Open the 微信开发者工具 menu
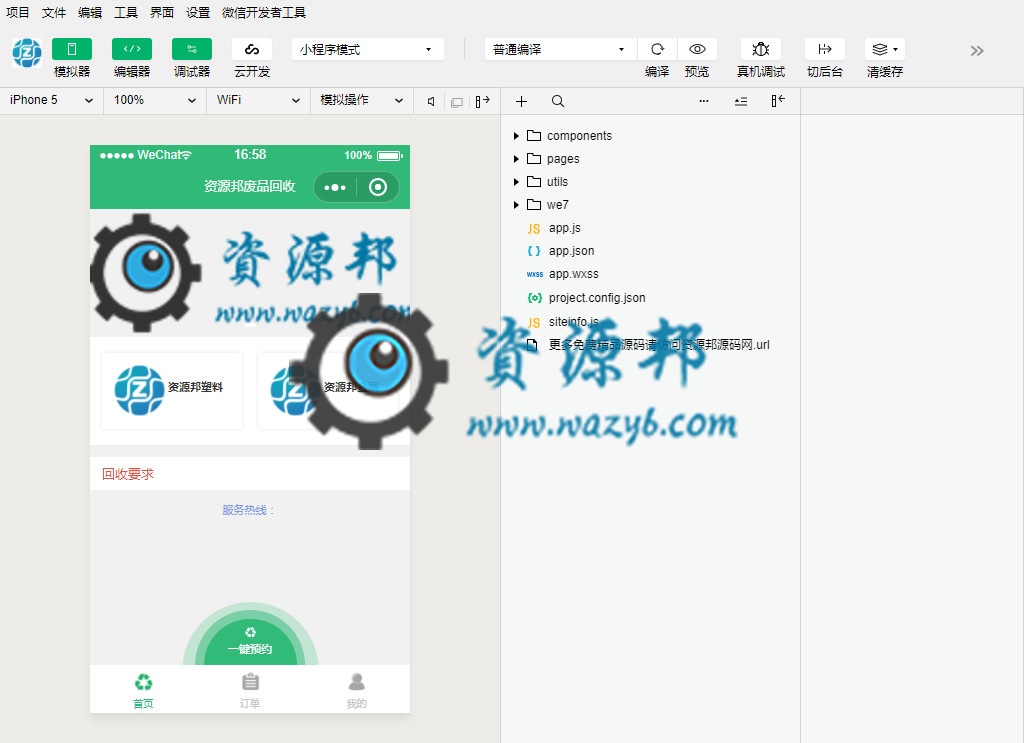Viewport: 1024px width, 743px height. coord(264,12)
